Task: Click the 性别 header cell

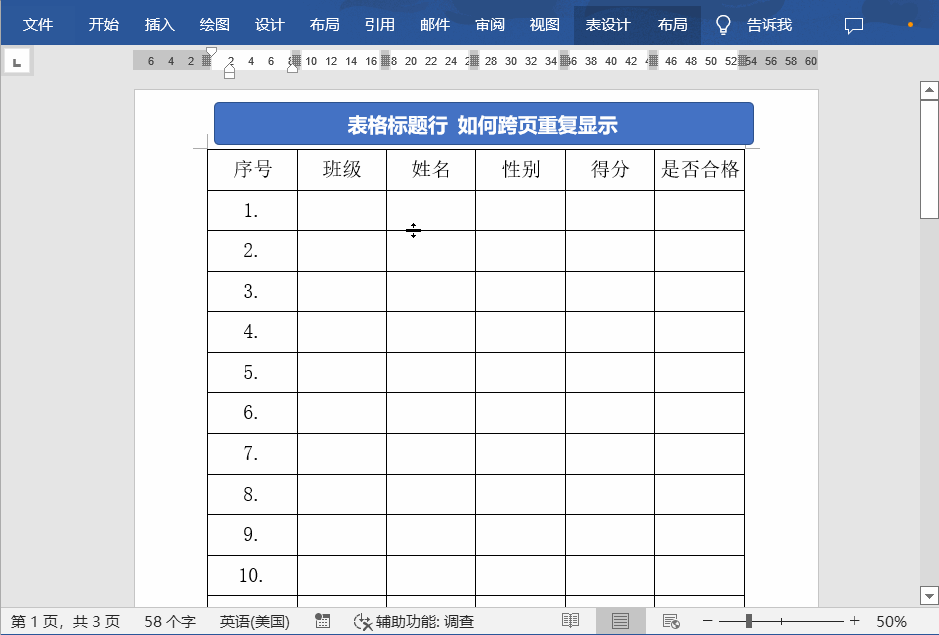Action: 520,170
